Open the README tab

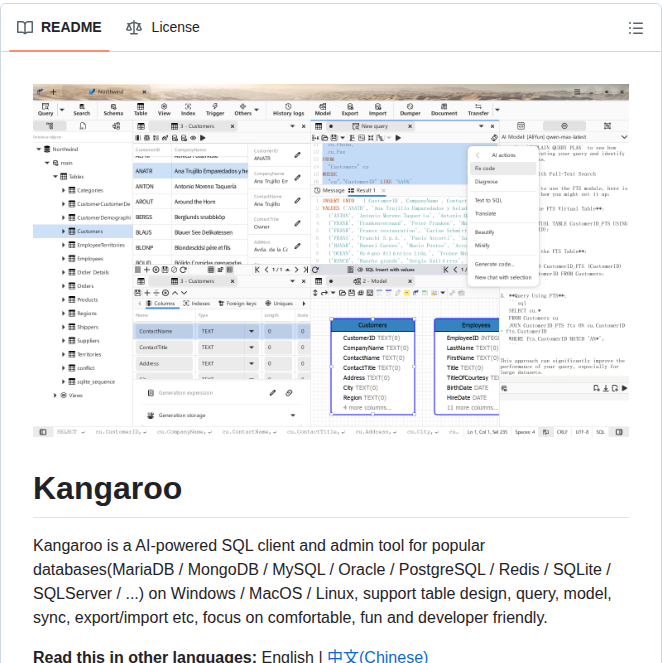(x=59, y=27)
